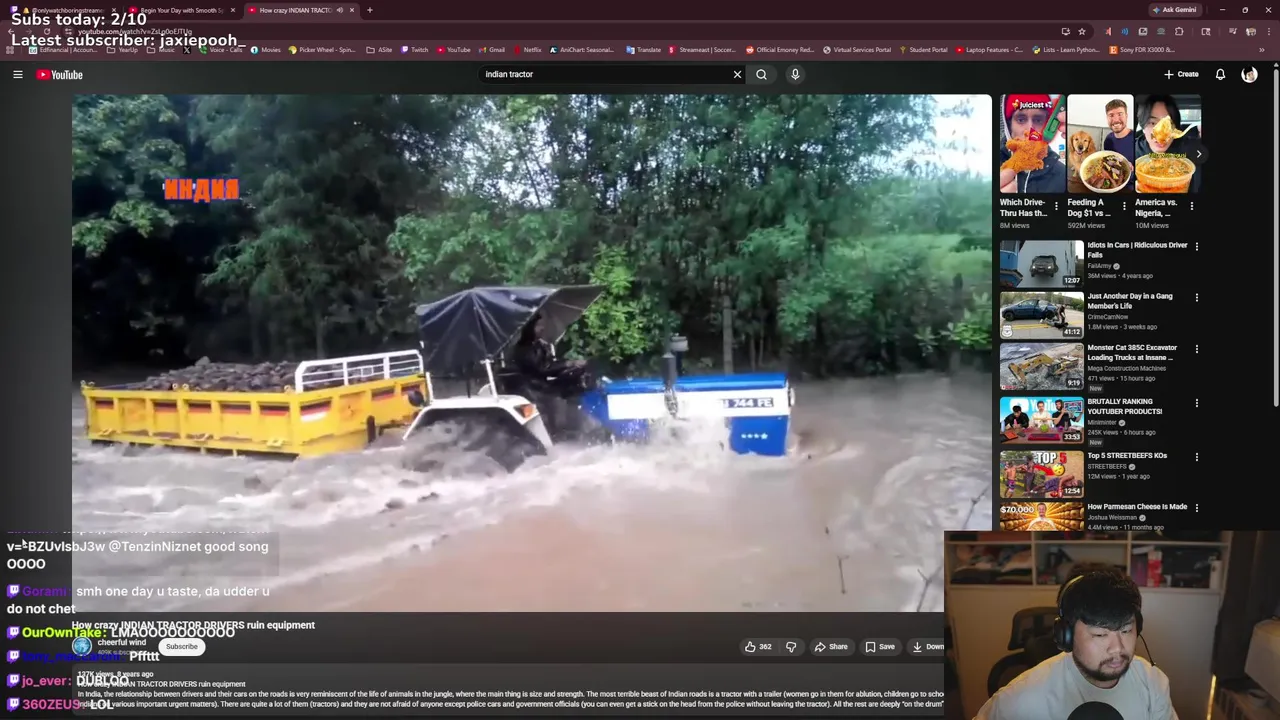
Task: Open 'Which Drive-Thru Has' short thumbnail
Action: pos(1032,144)
